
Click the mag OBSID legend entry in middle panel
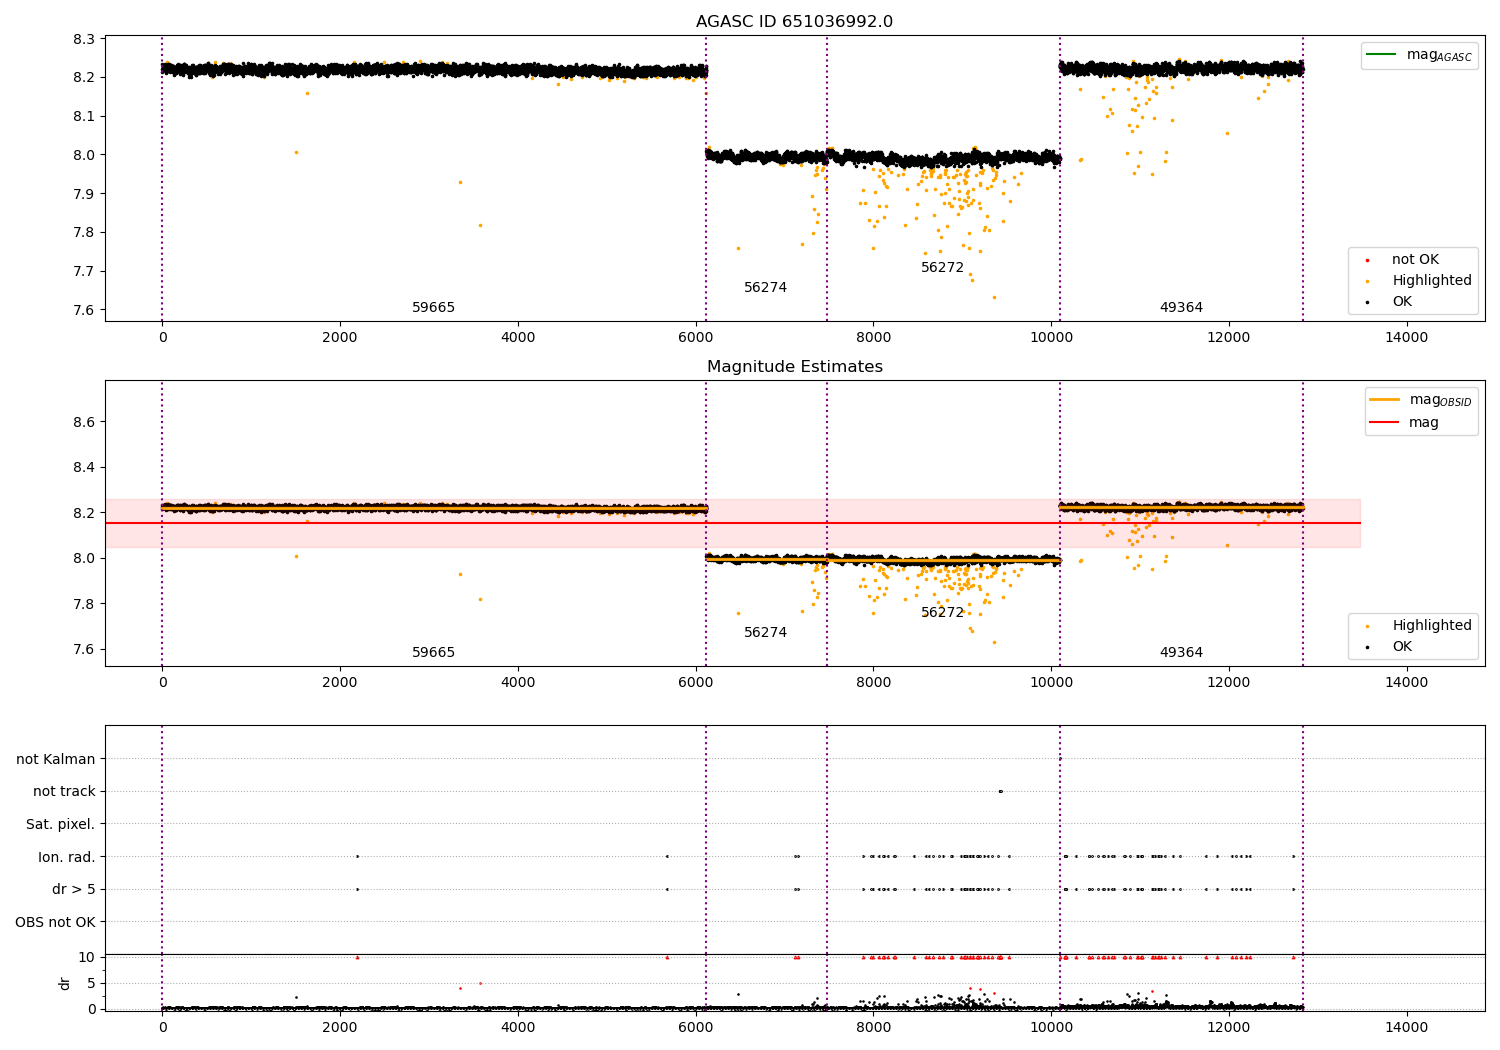(1440, 400)
